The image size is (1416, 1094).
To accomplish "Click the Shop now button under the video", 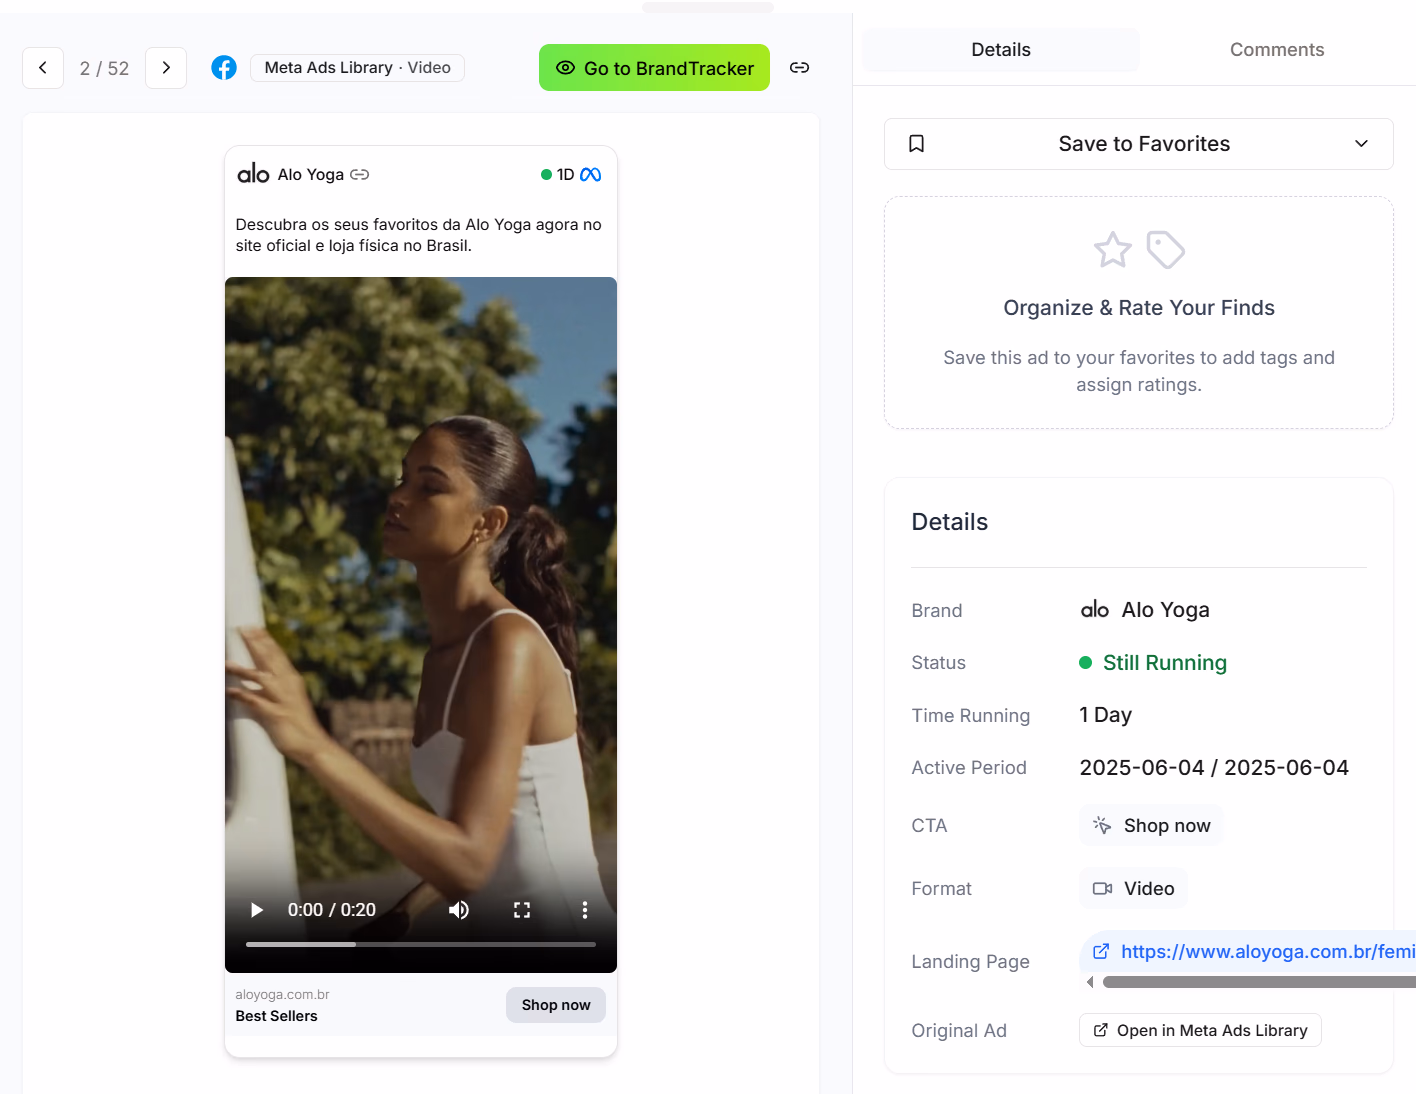I will 556,1005.
